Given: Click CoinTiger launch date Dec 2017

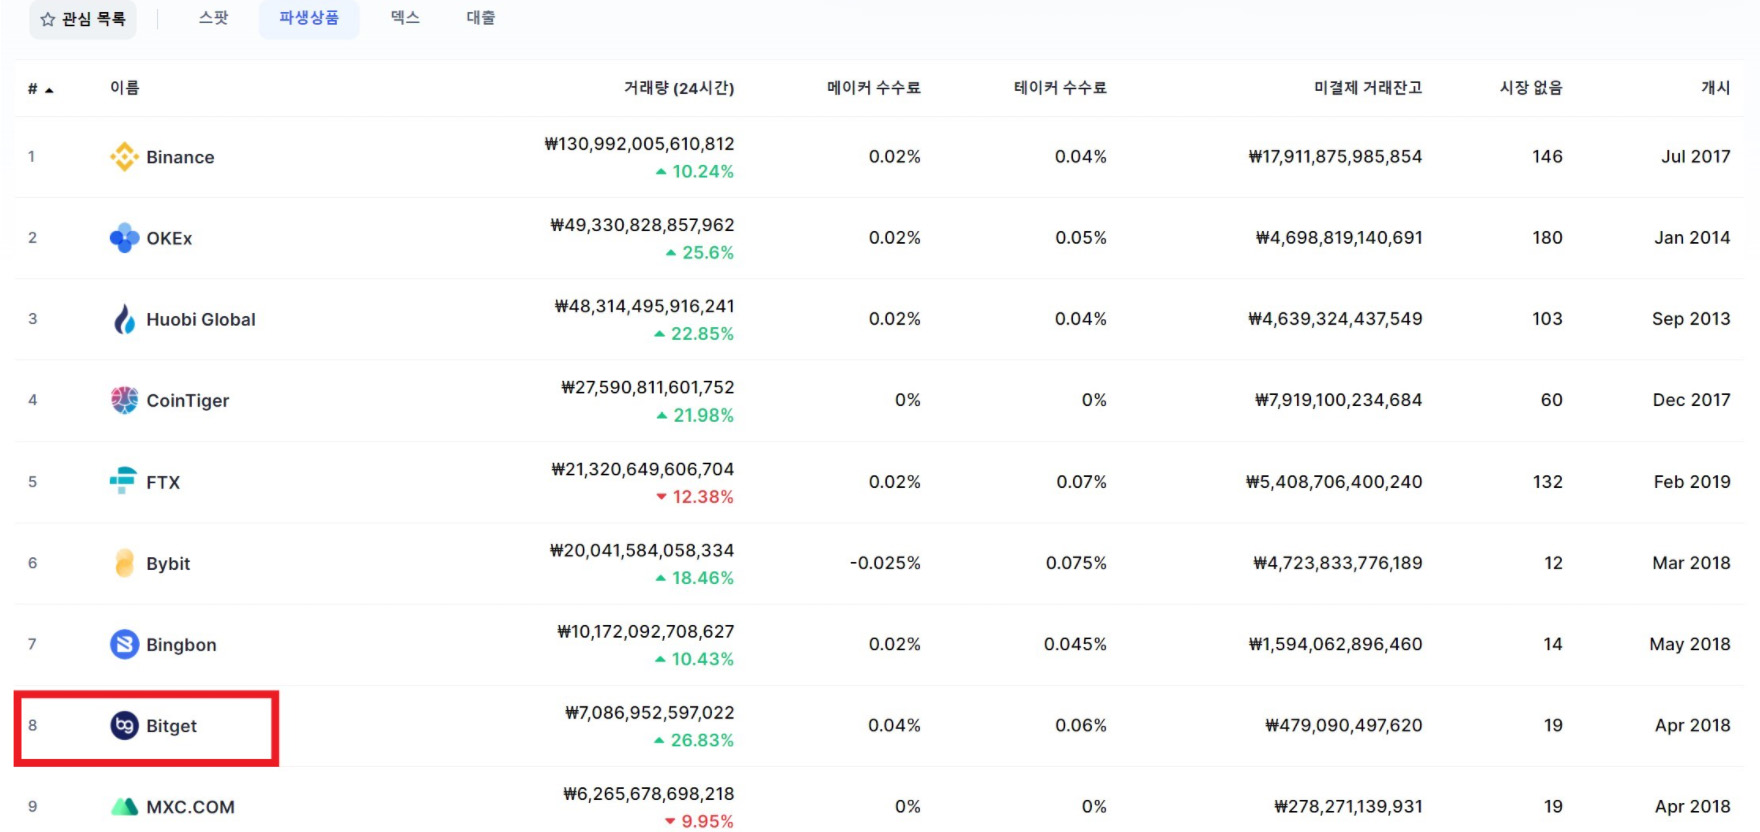Looking at the screenshot, I should [x=1692, y=400].
